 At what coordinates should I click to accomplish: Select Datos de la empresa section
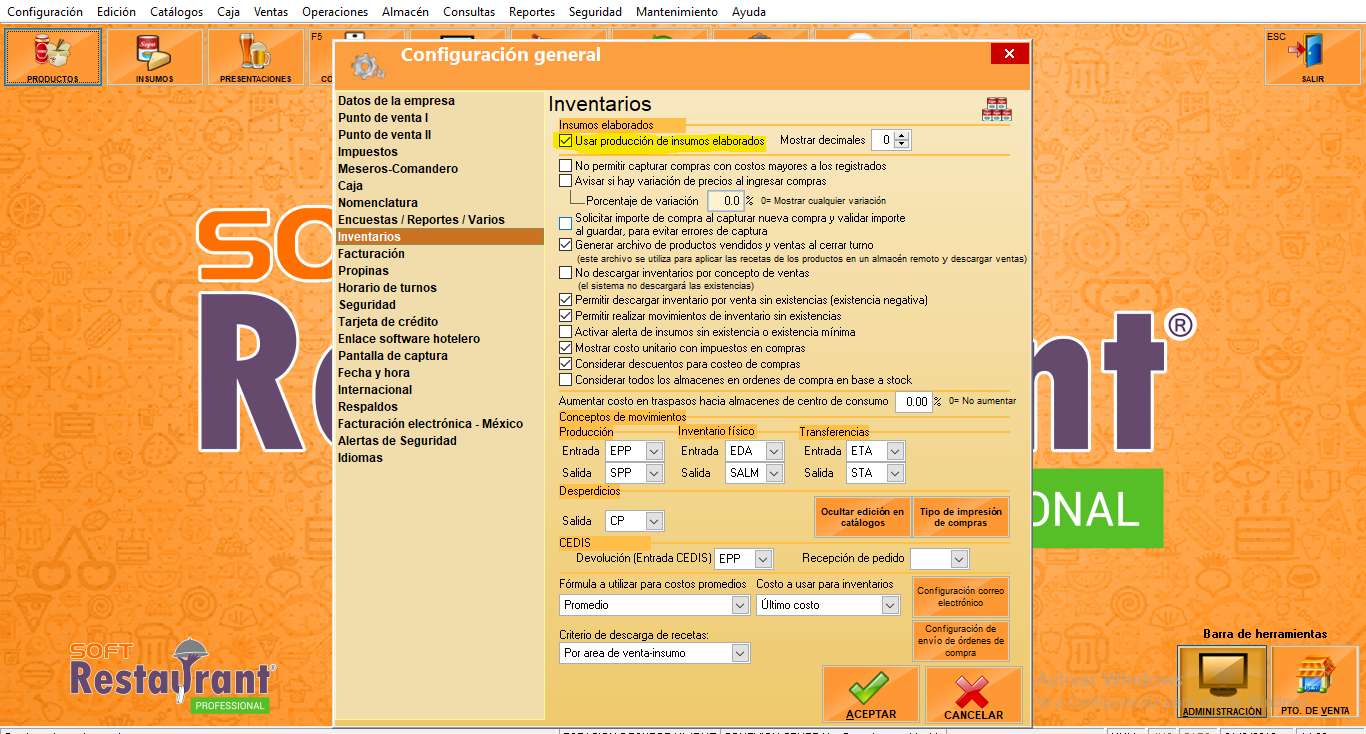pos(396,101)
